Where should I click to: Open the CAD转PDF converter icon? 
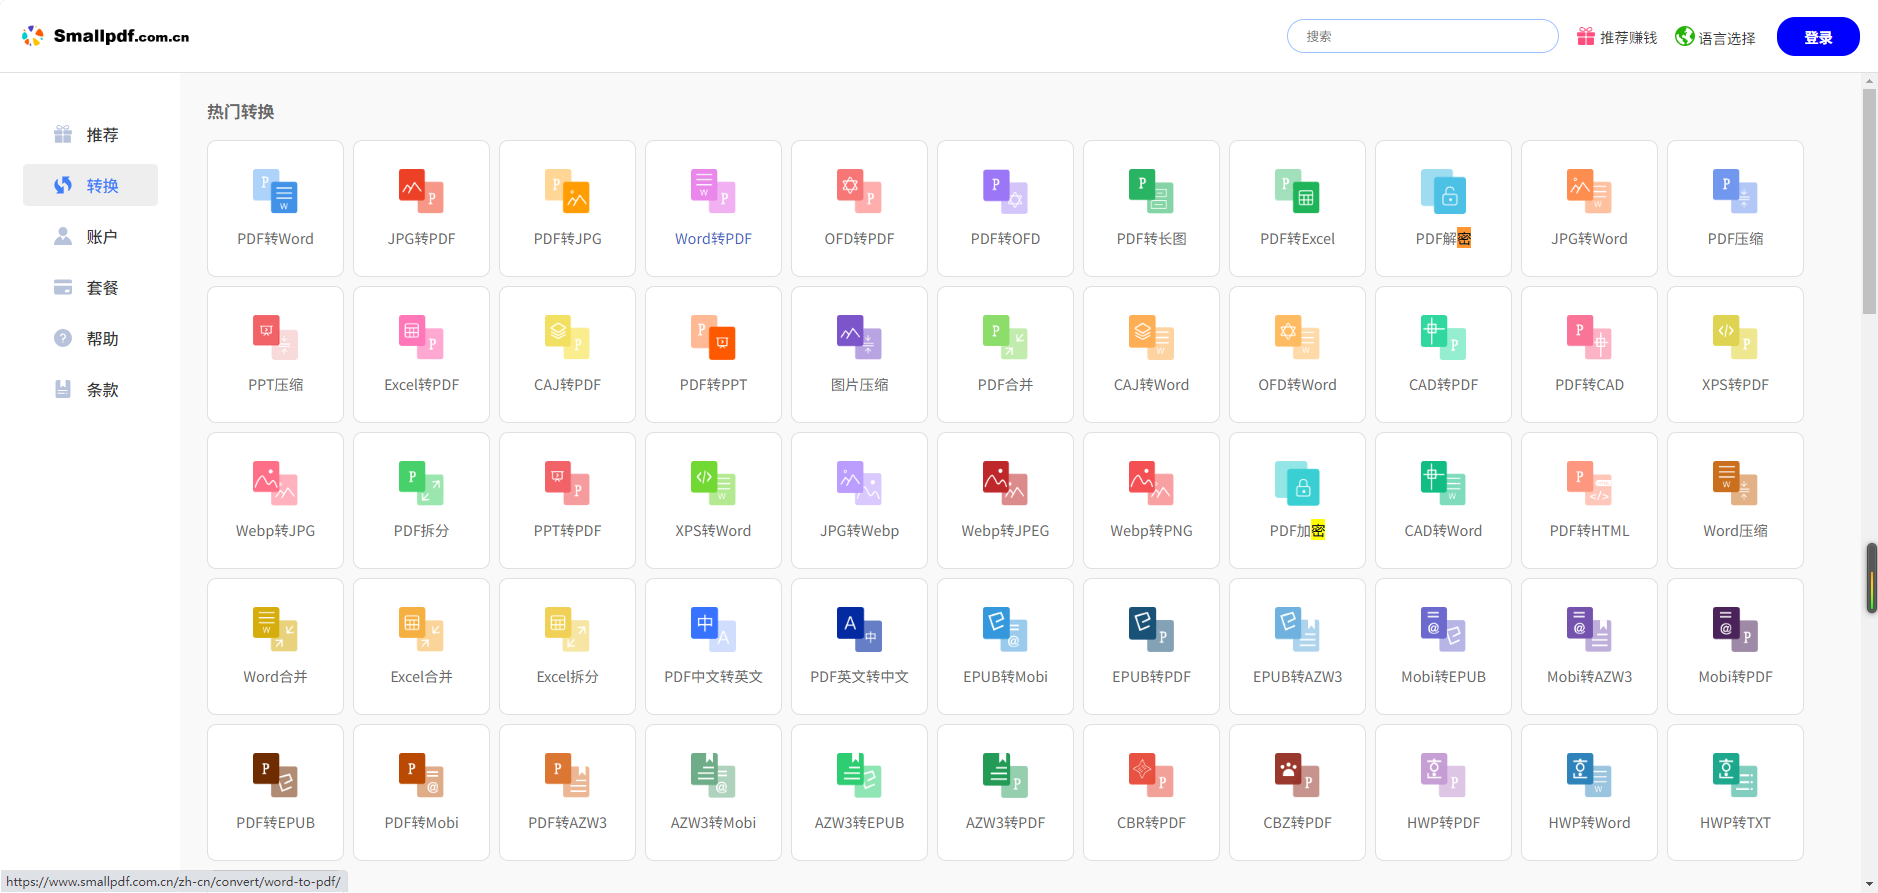click(1443, 338)
